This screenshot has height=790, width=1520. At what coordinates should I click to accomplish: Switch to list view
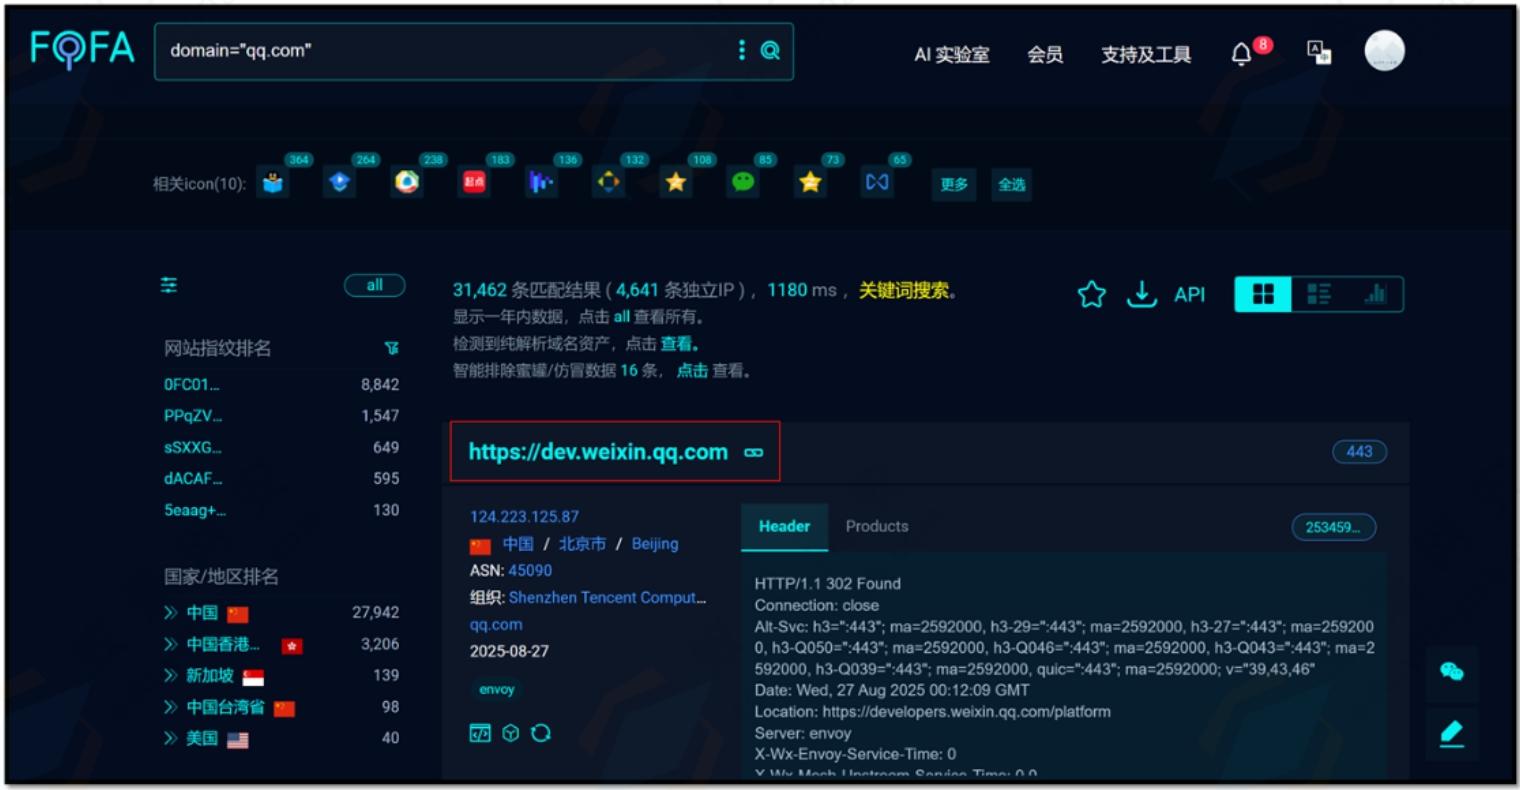[x=1319, y=294]
